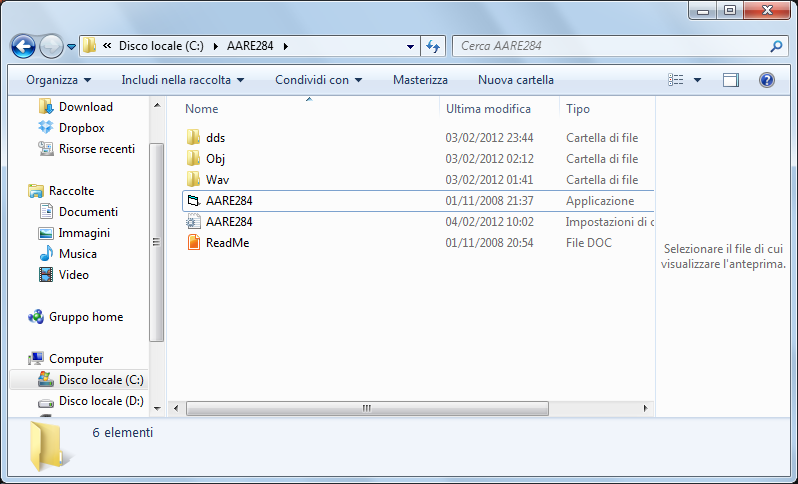Select AARE284 breadcrumb in address bar
This screenshot has height=484, width=798.
(250, 46)
